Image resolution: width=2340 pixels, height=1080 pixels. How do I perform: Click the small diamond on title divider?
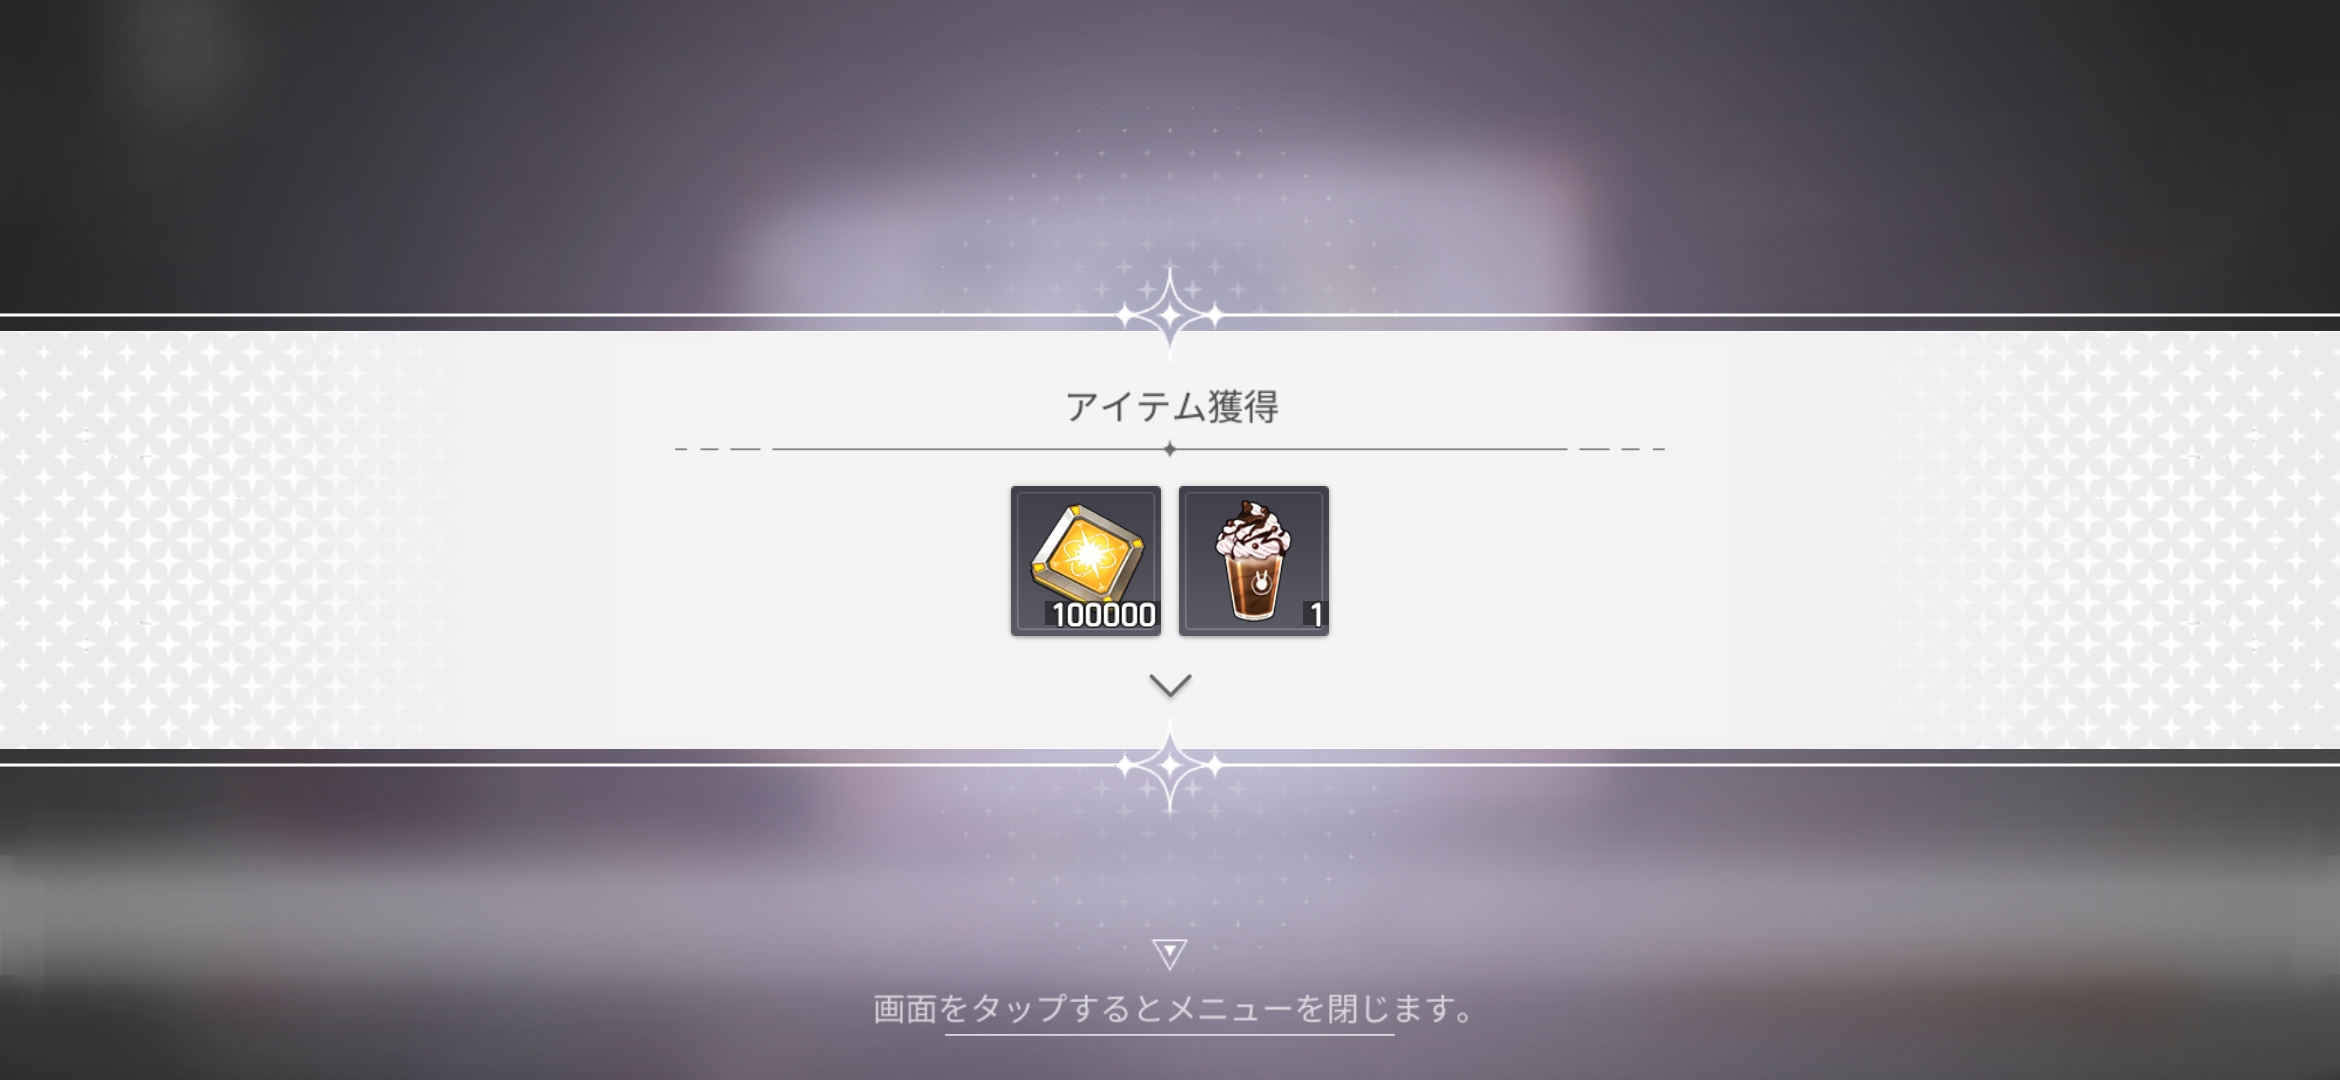coord(1170,450)
